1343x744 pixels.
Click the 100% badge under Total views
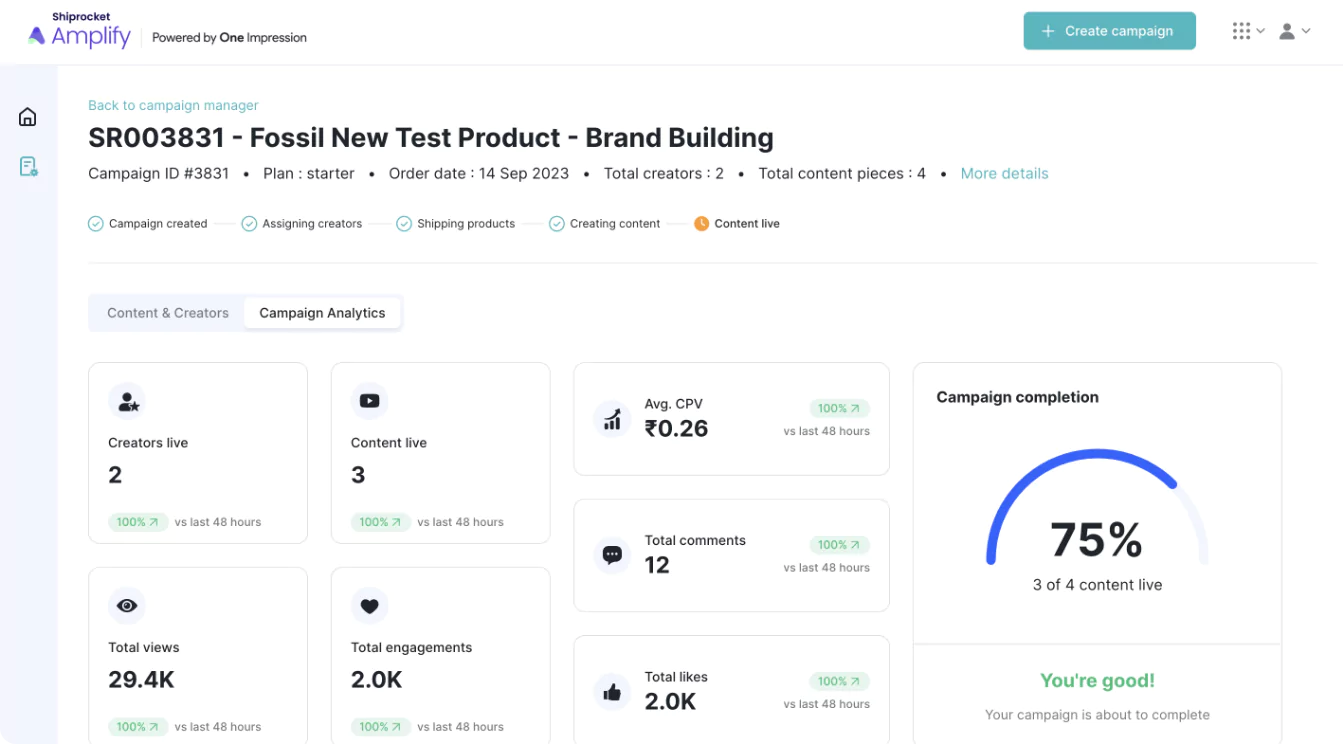[x=138, y=727]
